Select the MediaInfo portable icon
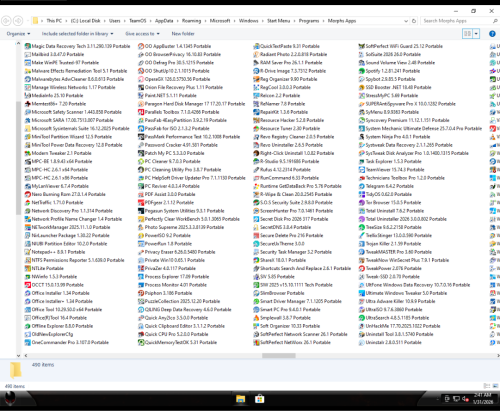The image size is (500, 411). [x=28, y=95]
